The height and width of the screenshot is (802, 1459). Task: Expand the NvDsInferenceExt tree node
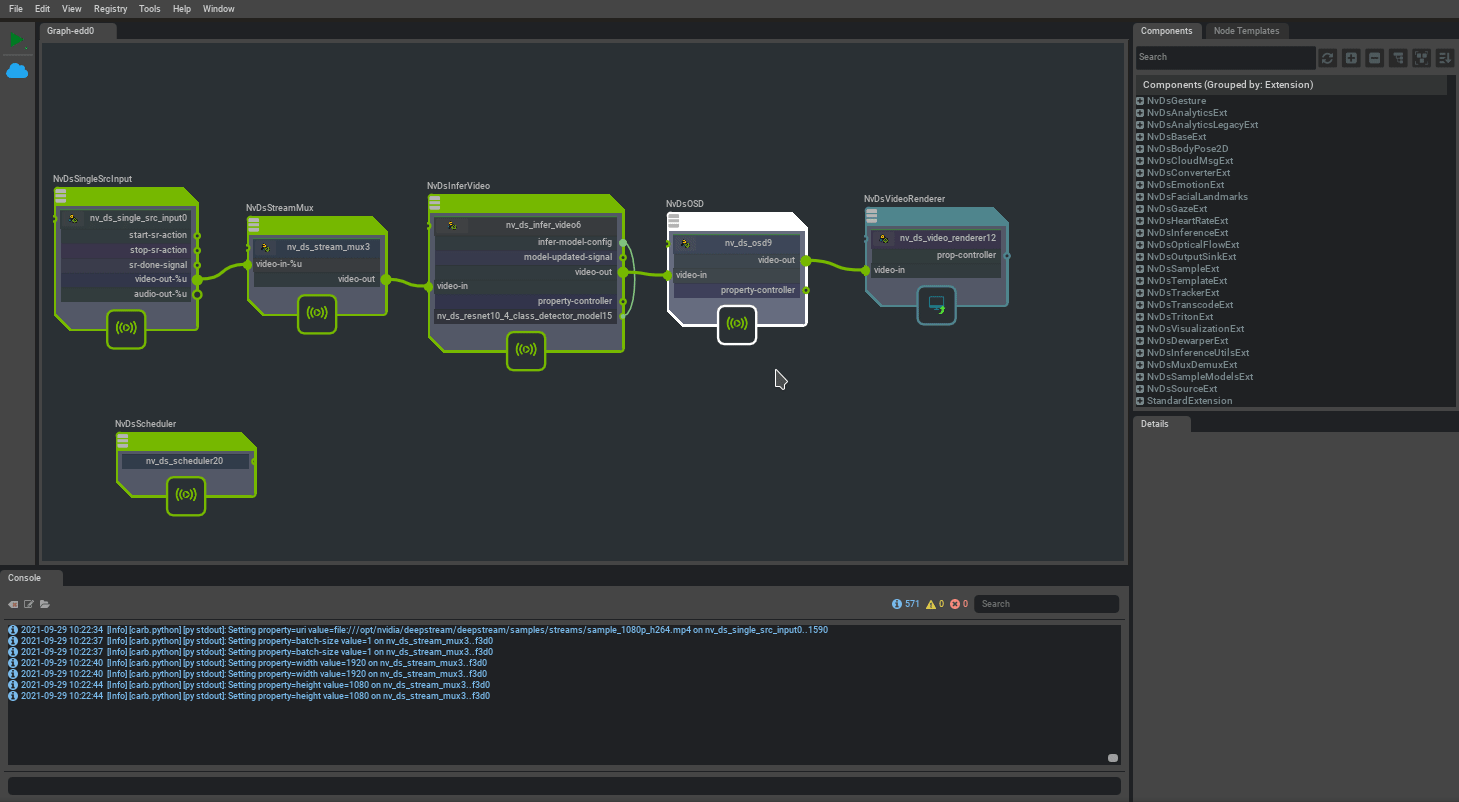pos(1140,233)
